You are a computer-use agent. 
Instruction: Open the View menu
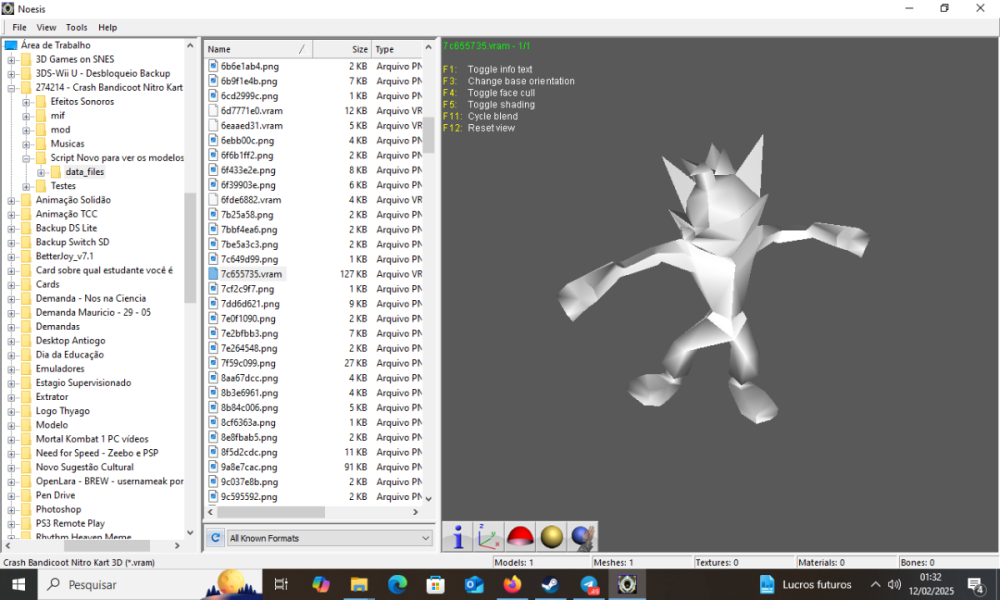coord(47,27)
